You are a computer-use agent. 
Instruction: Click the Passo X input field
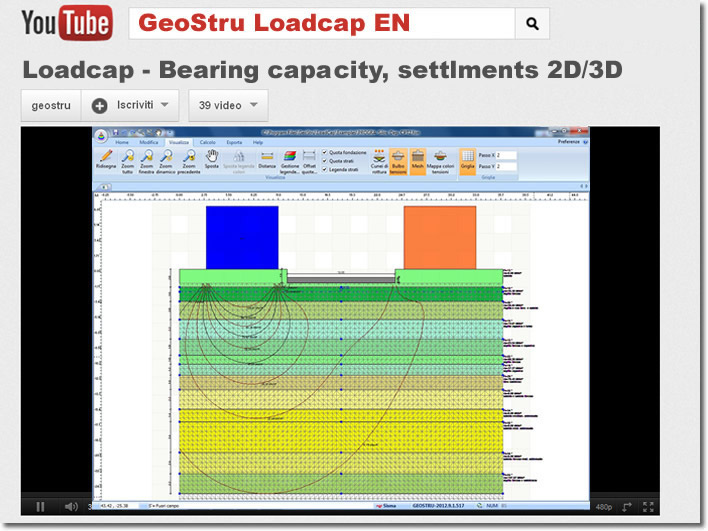(x=506, y=155)
